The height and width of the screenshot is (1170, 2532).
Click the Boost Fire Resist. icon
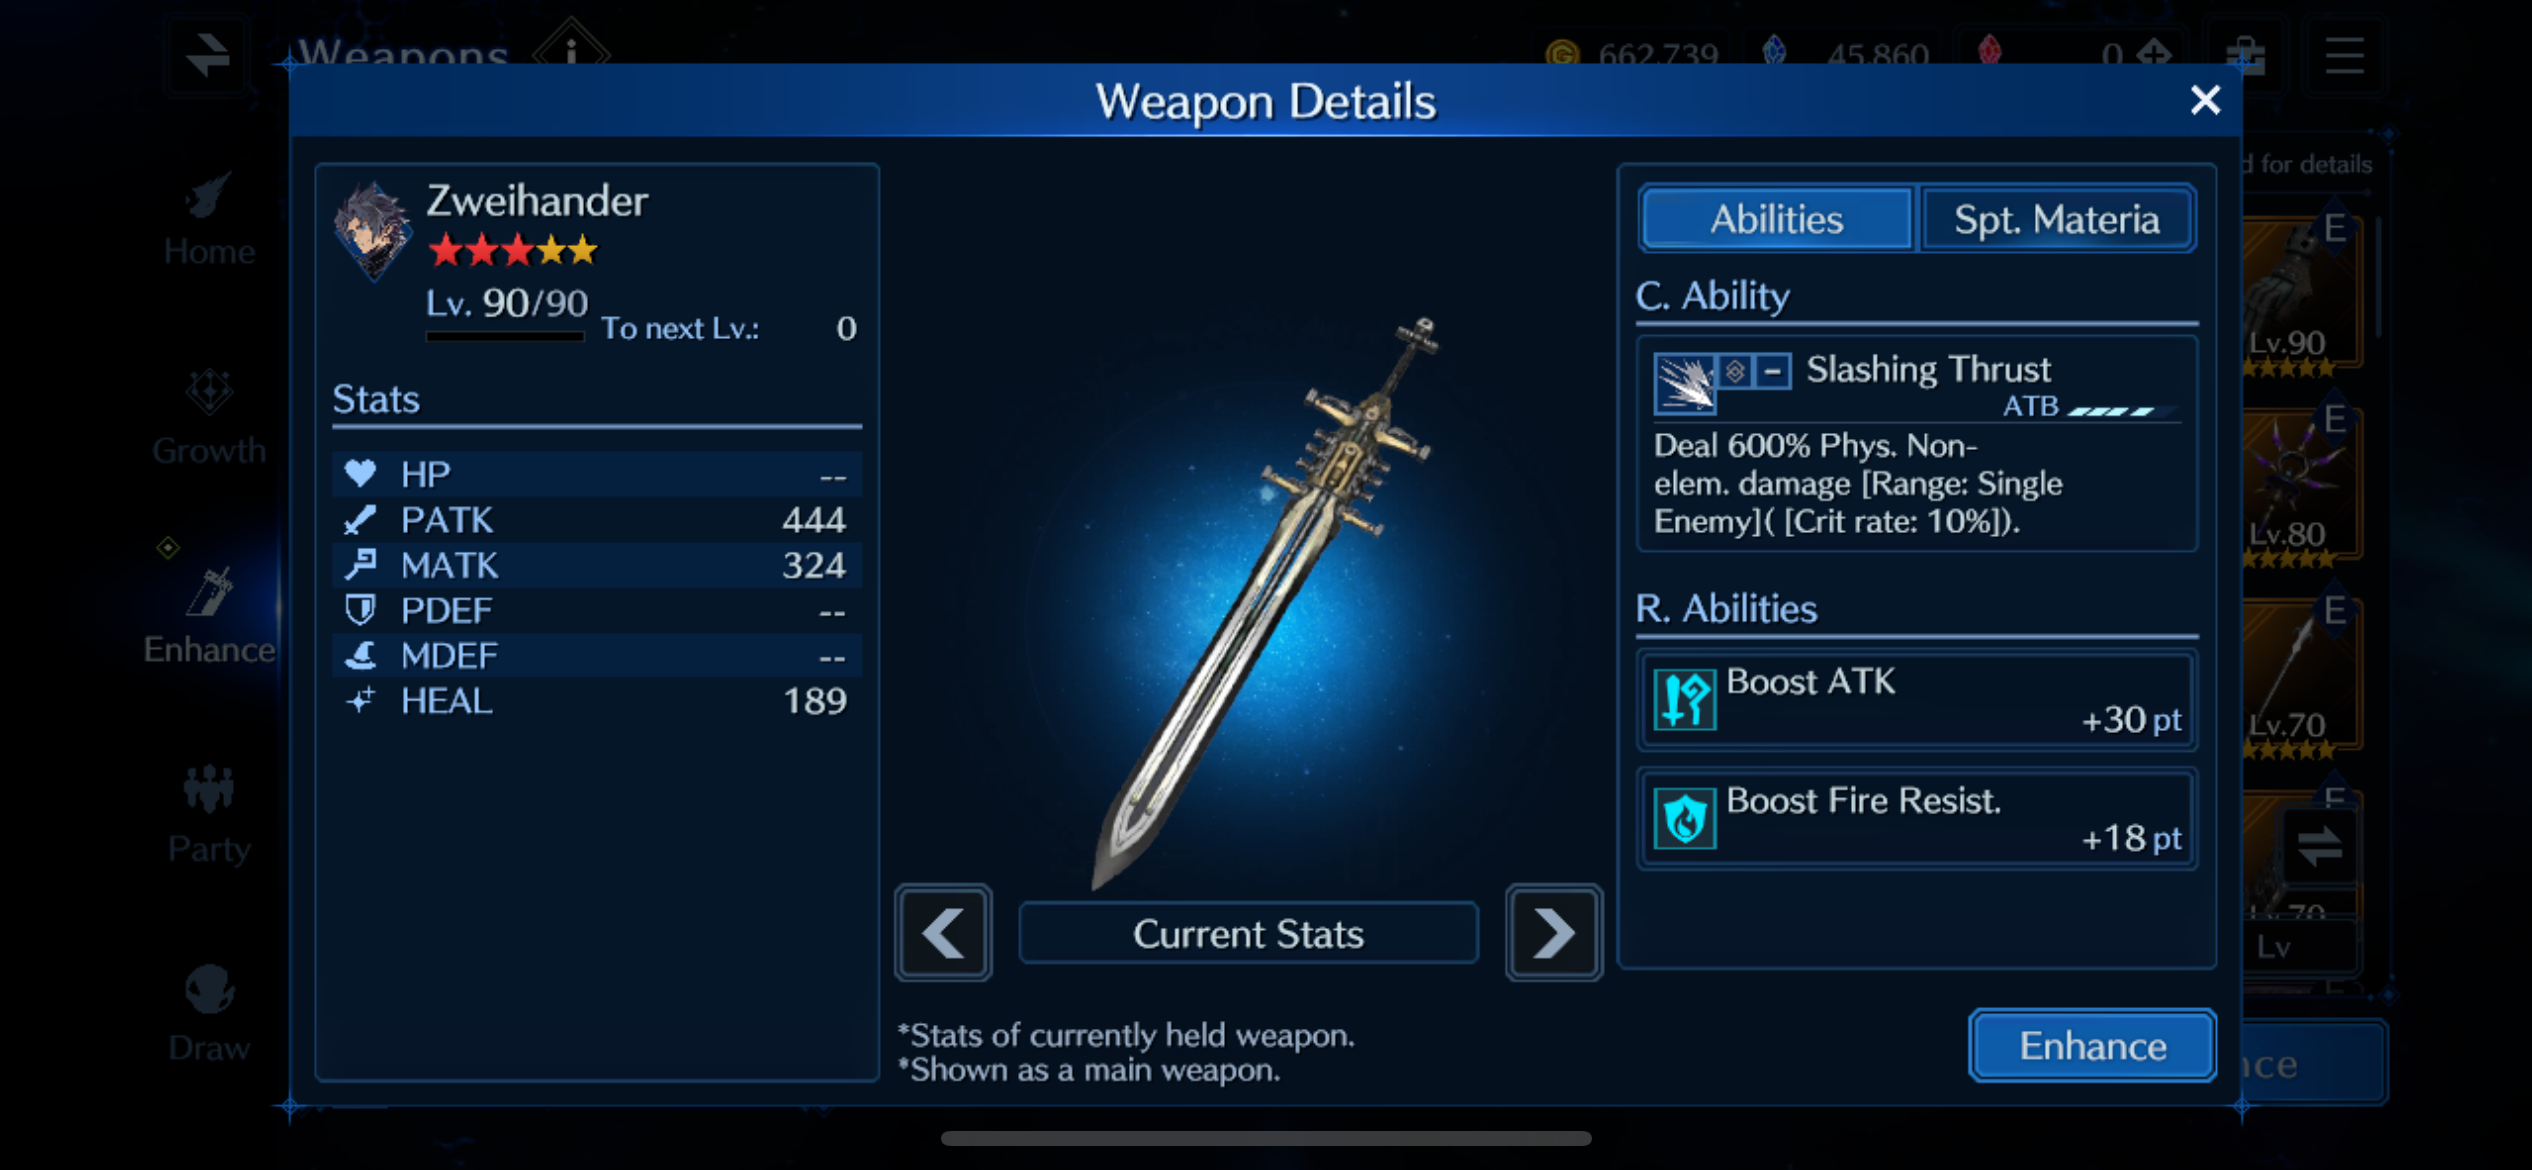pos(1684,818)
